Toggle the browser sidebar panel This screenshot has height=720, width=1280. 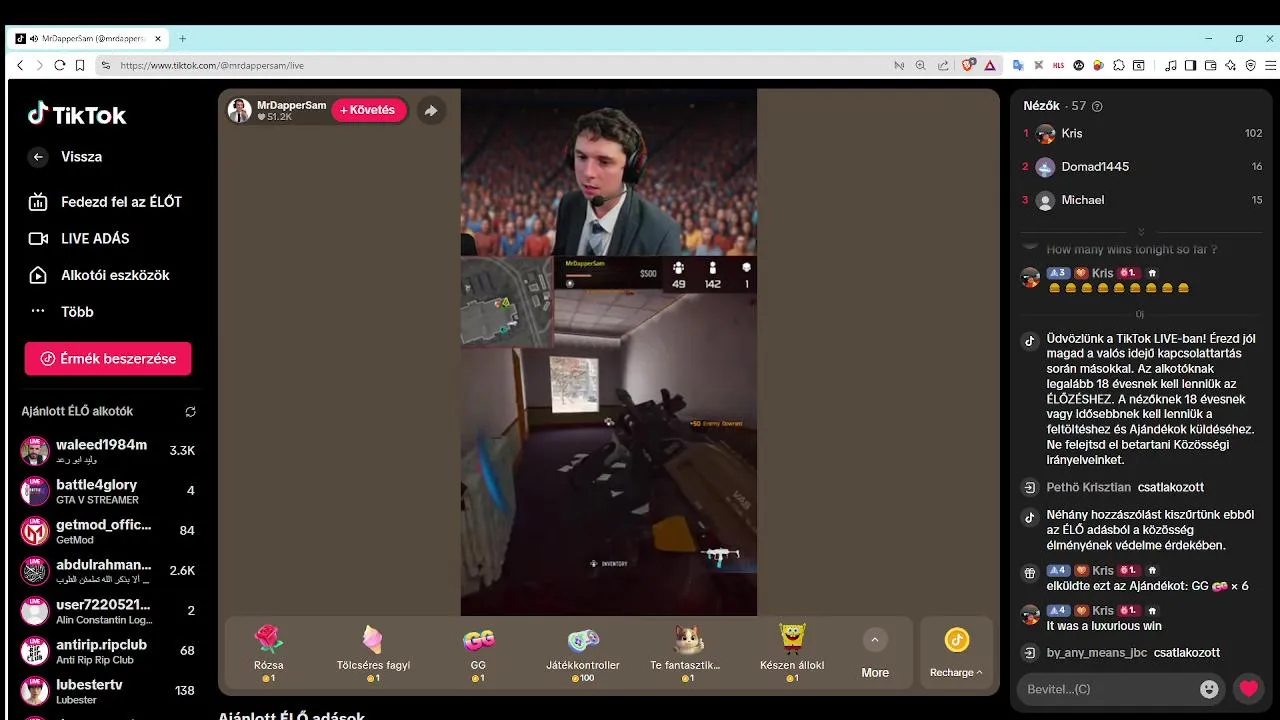[1190, 65]
